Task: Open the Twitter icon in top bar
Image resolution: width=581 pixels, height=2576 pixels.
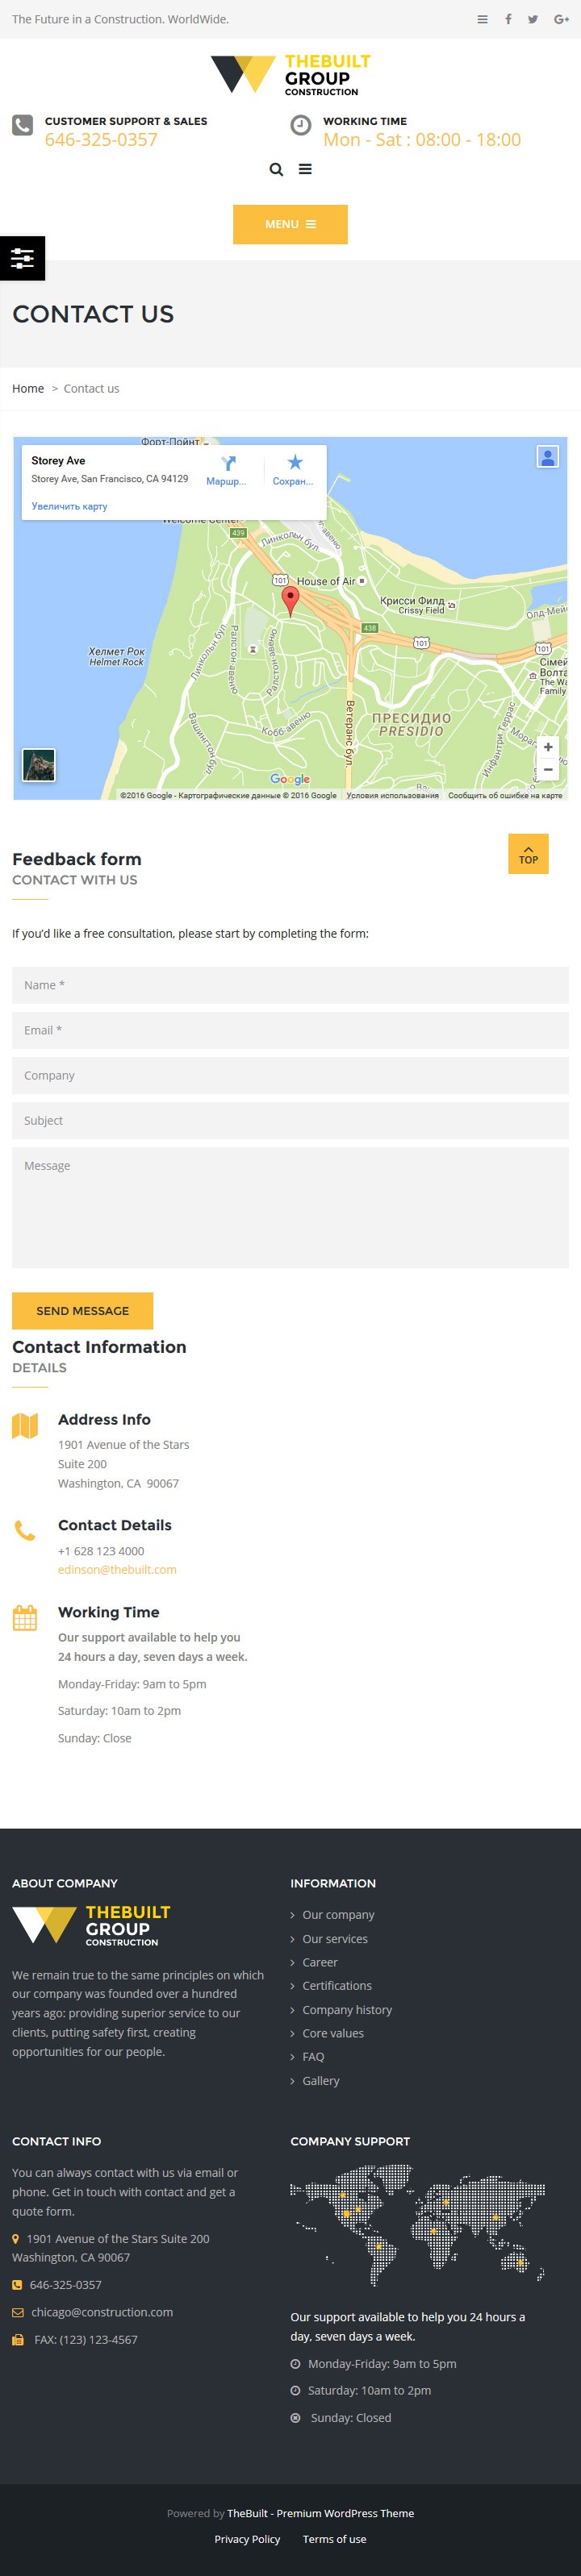Action: pyautogui.click(x=533, y=19)
